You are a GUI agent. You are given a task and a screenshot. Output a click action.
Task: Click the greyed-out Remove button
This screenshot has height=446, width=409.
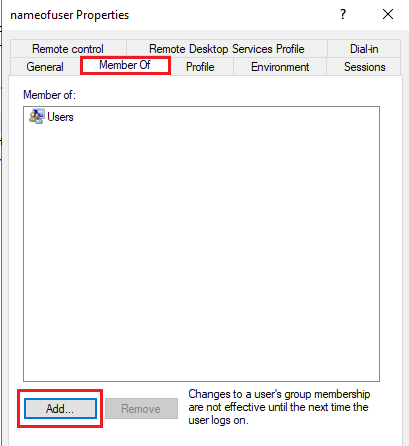[141, 408]
